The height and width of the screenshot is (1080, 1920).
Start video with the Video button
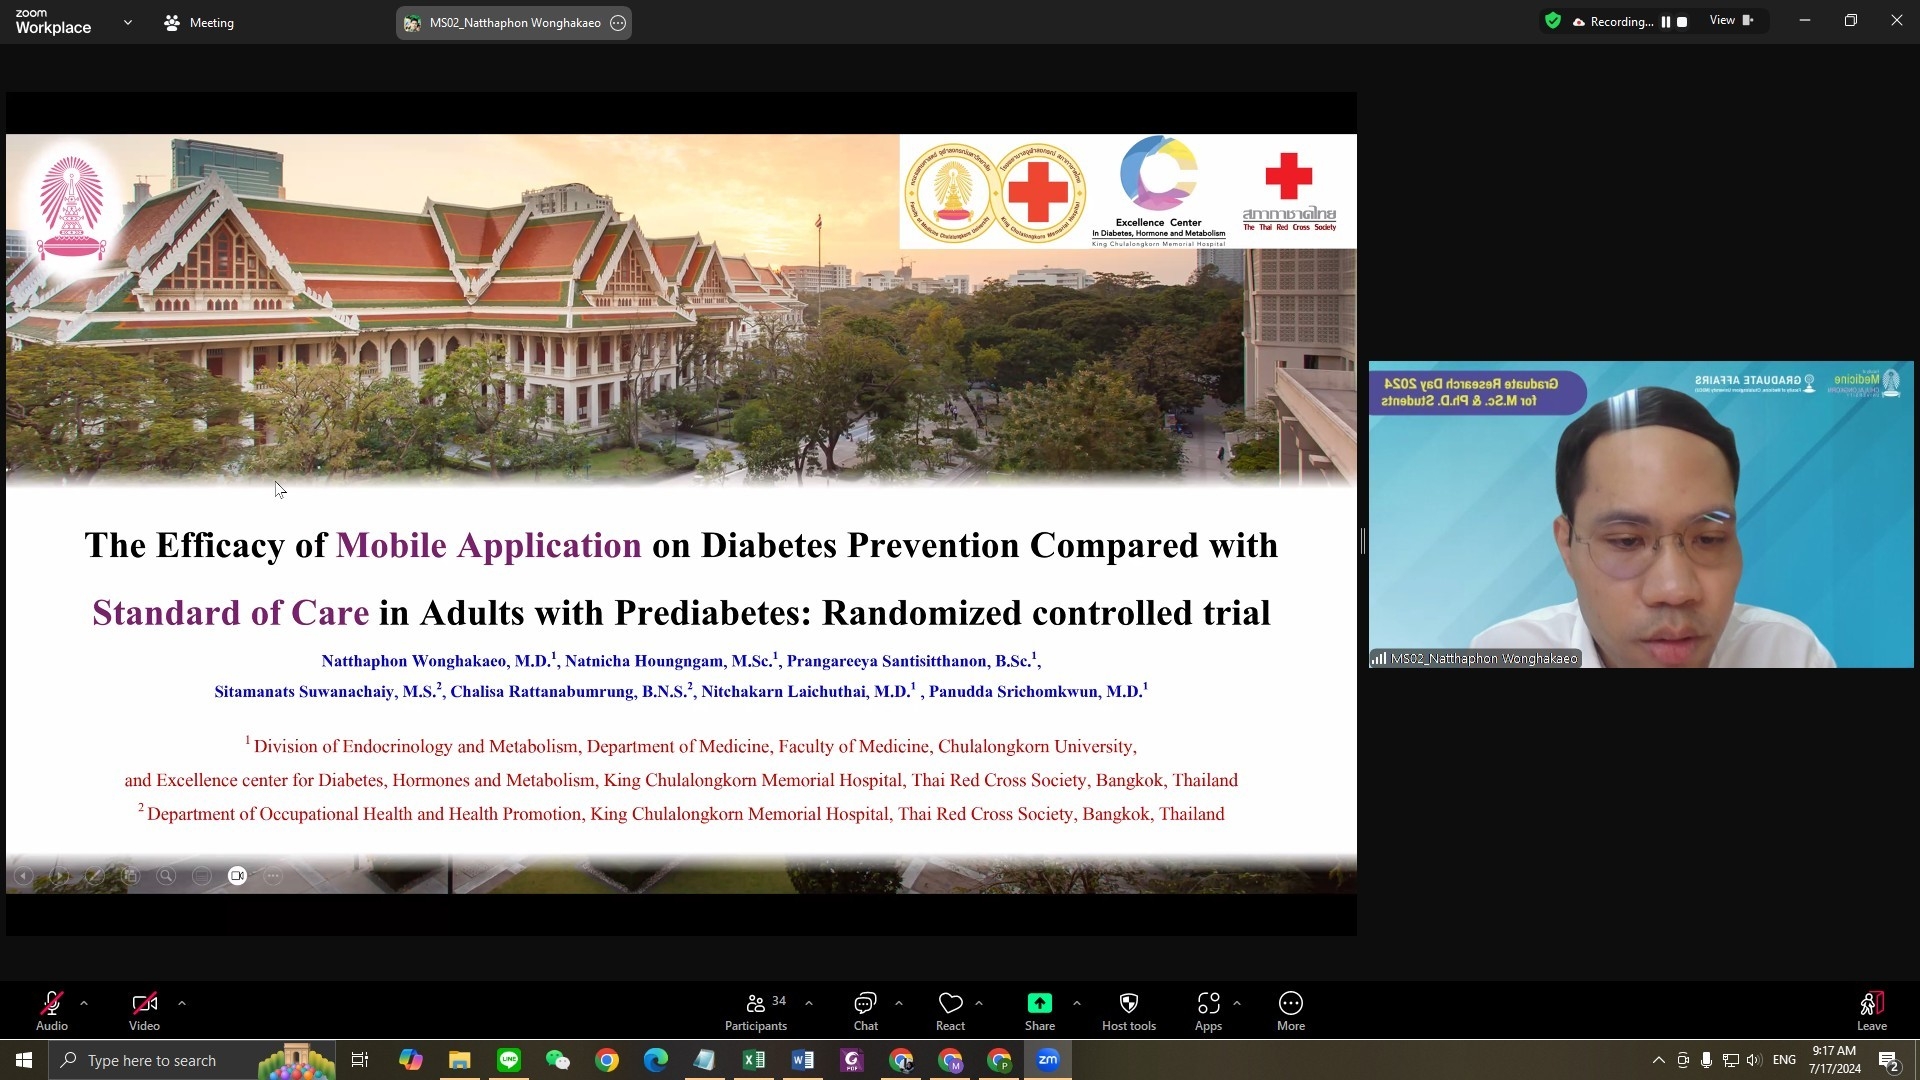pos(144,1010)
